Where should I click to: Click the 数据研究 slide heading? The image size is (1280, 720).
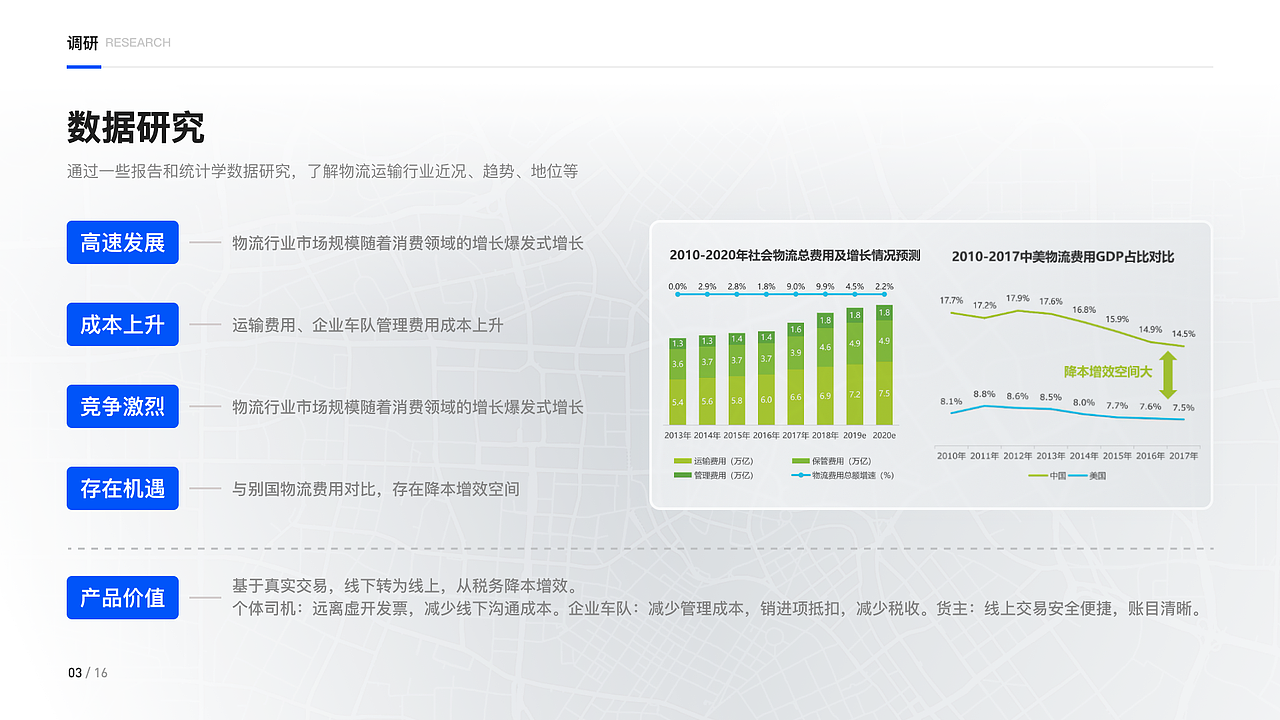[136, 128]
